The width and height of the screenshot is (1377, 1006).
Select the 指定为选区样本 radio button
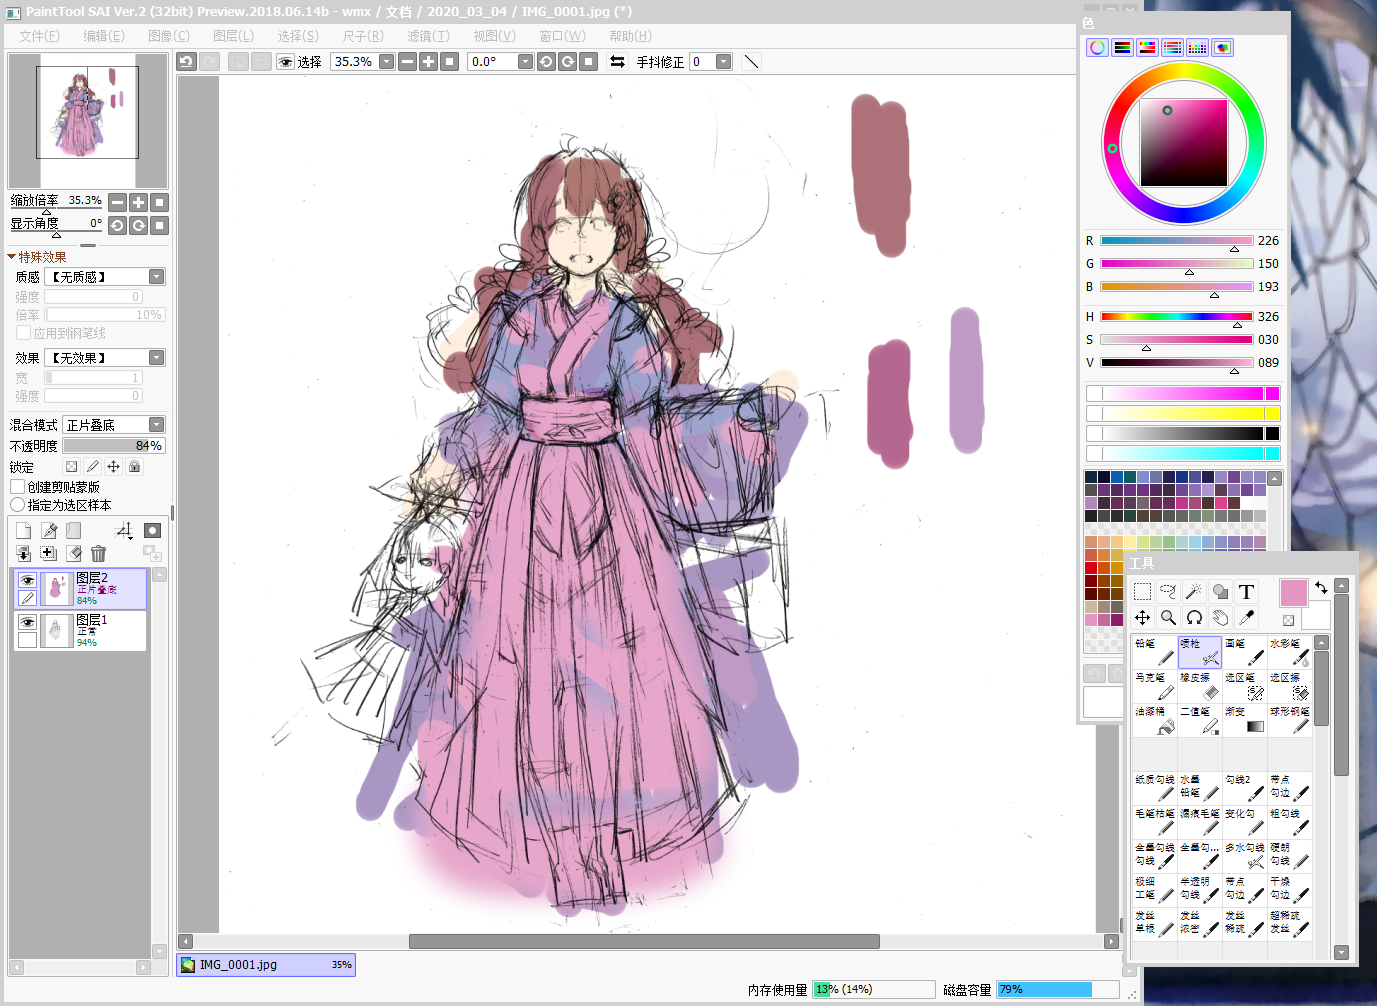(x=18, y=505)
